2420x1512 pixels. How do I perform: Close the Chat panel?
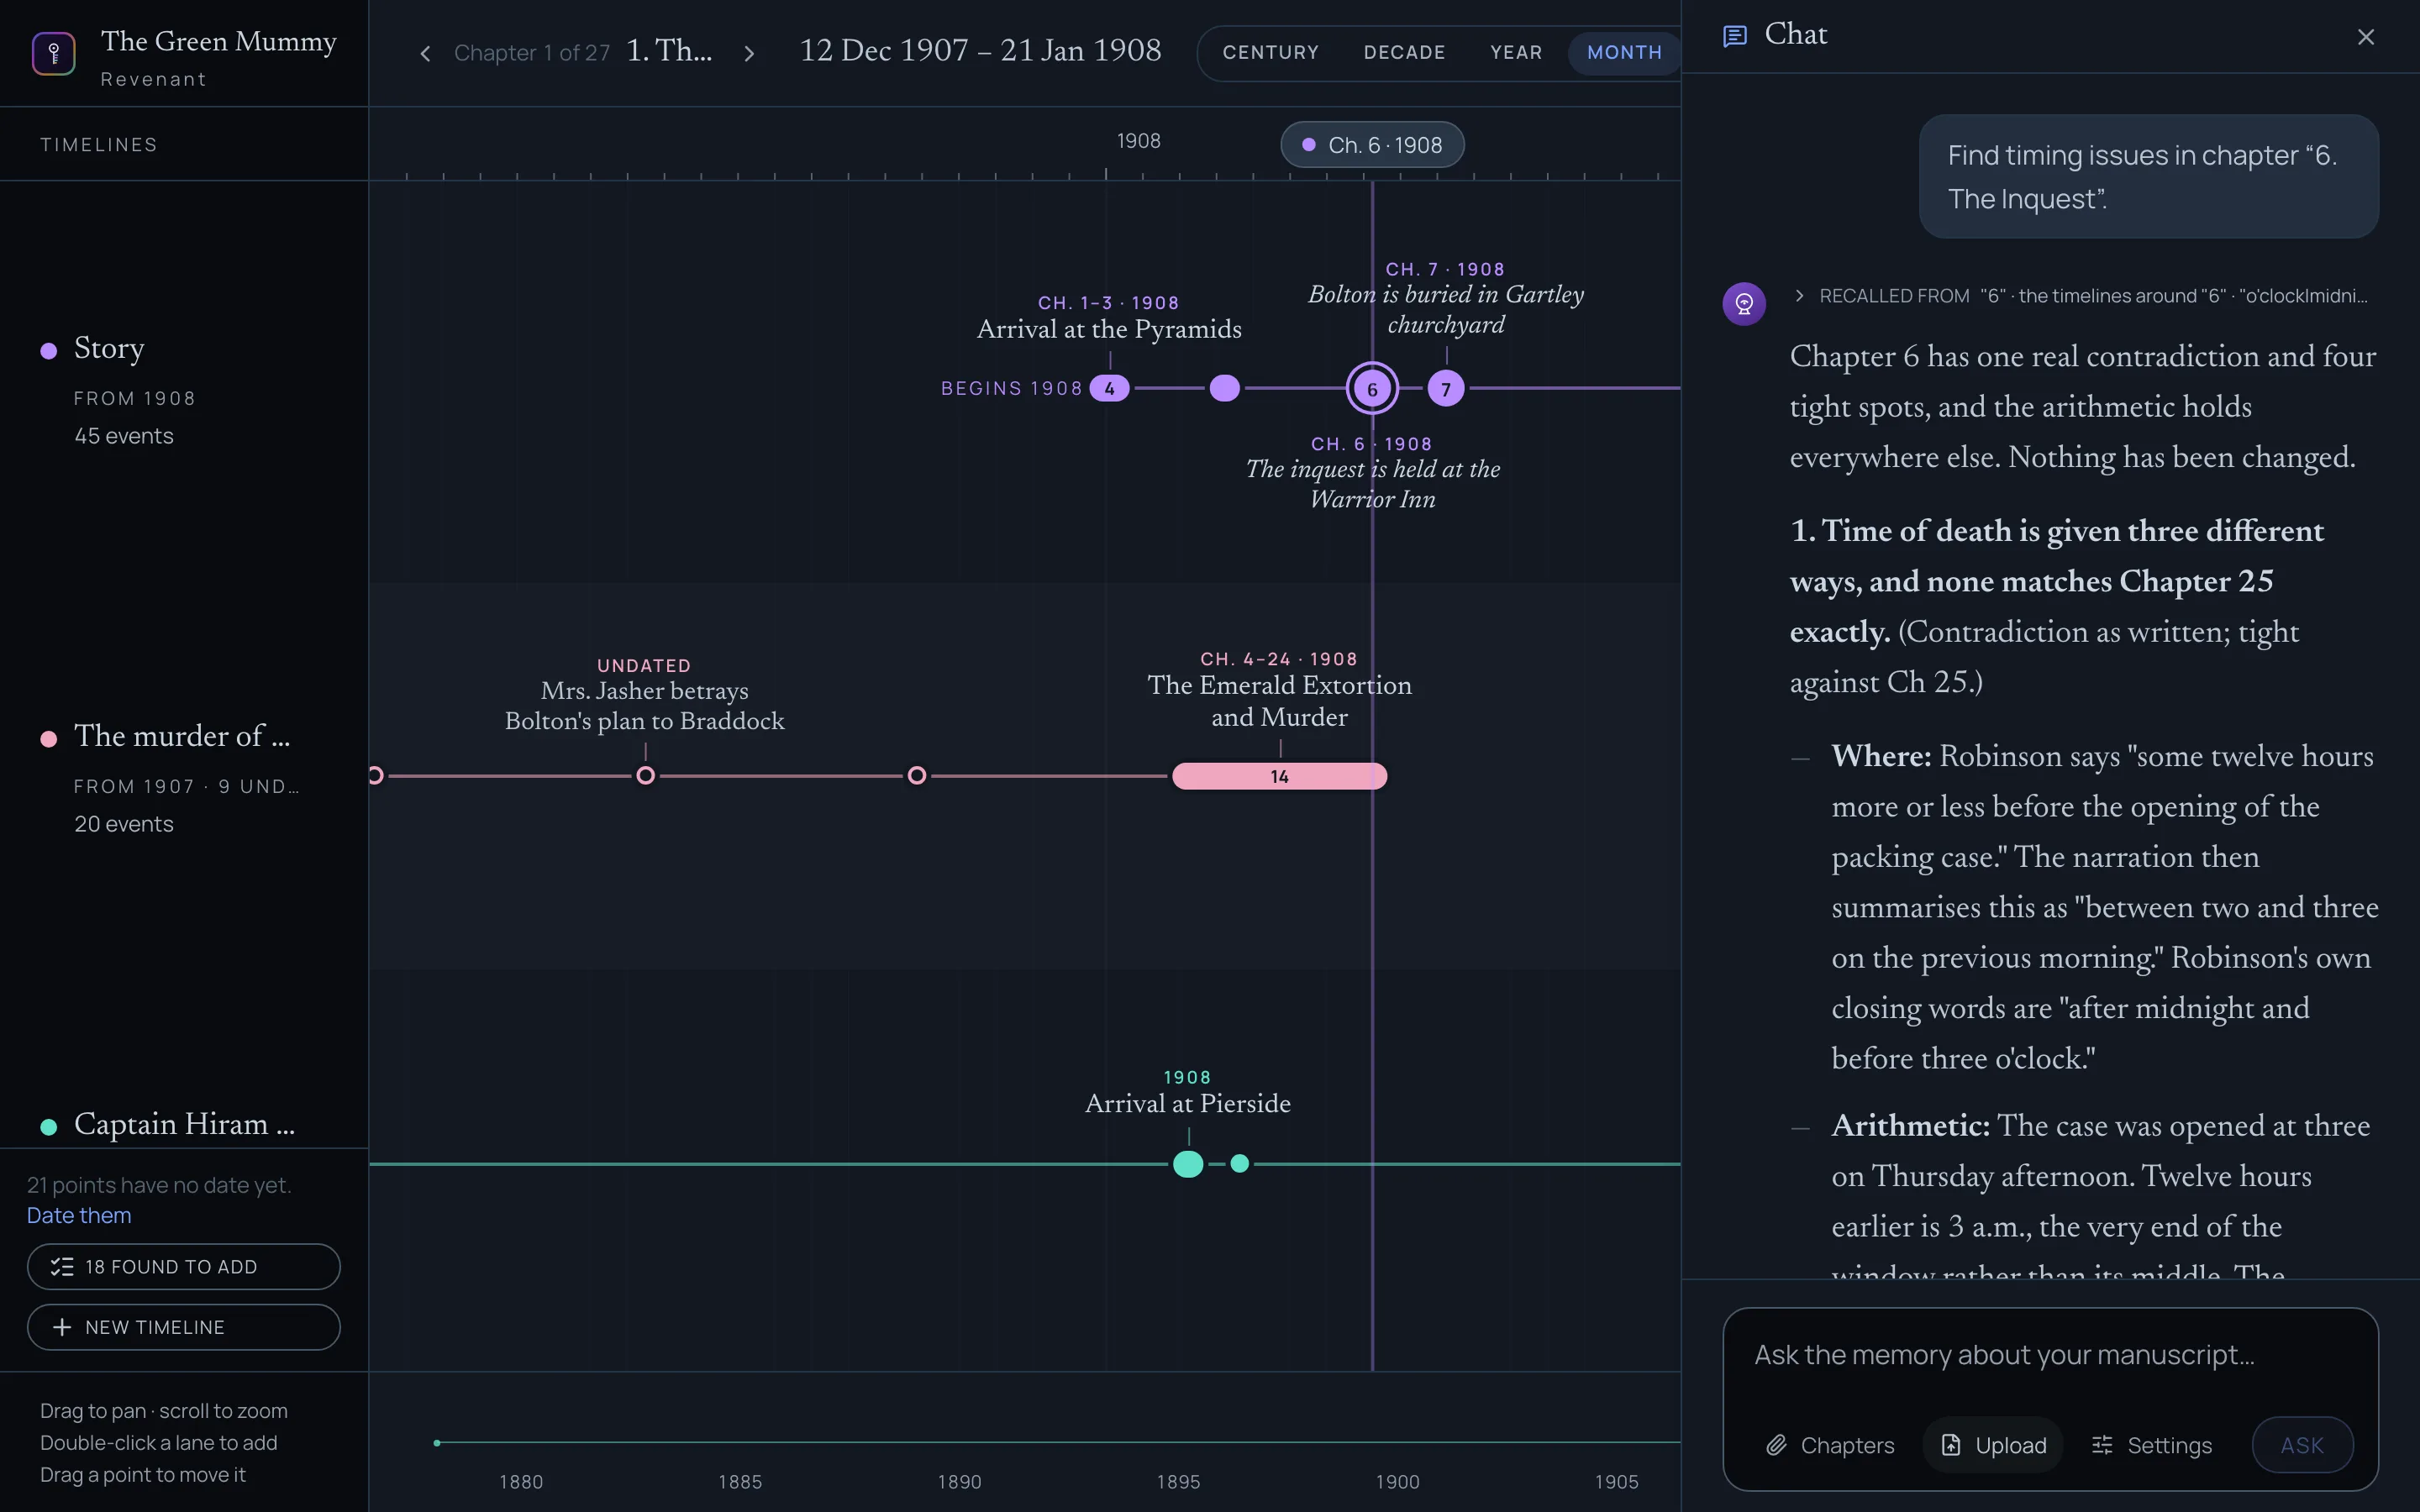click(x=2365, y=37)
